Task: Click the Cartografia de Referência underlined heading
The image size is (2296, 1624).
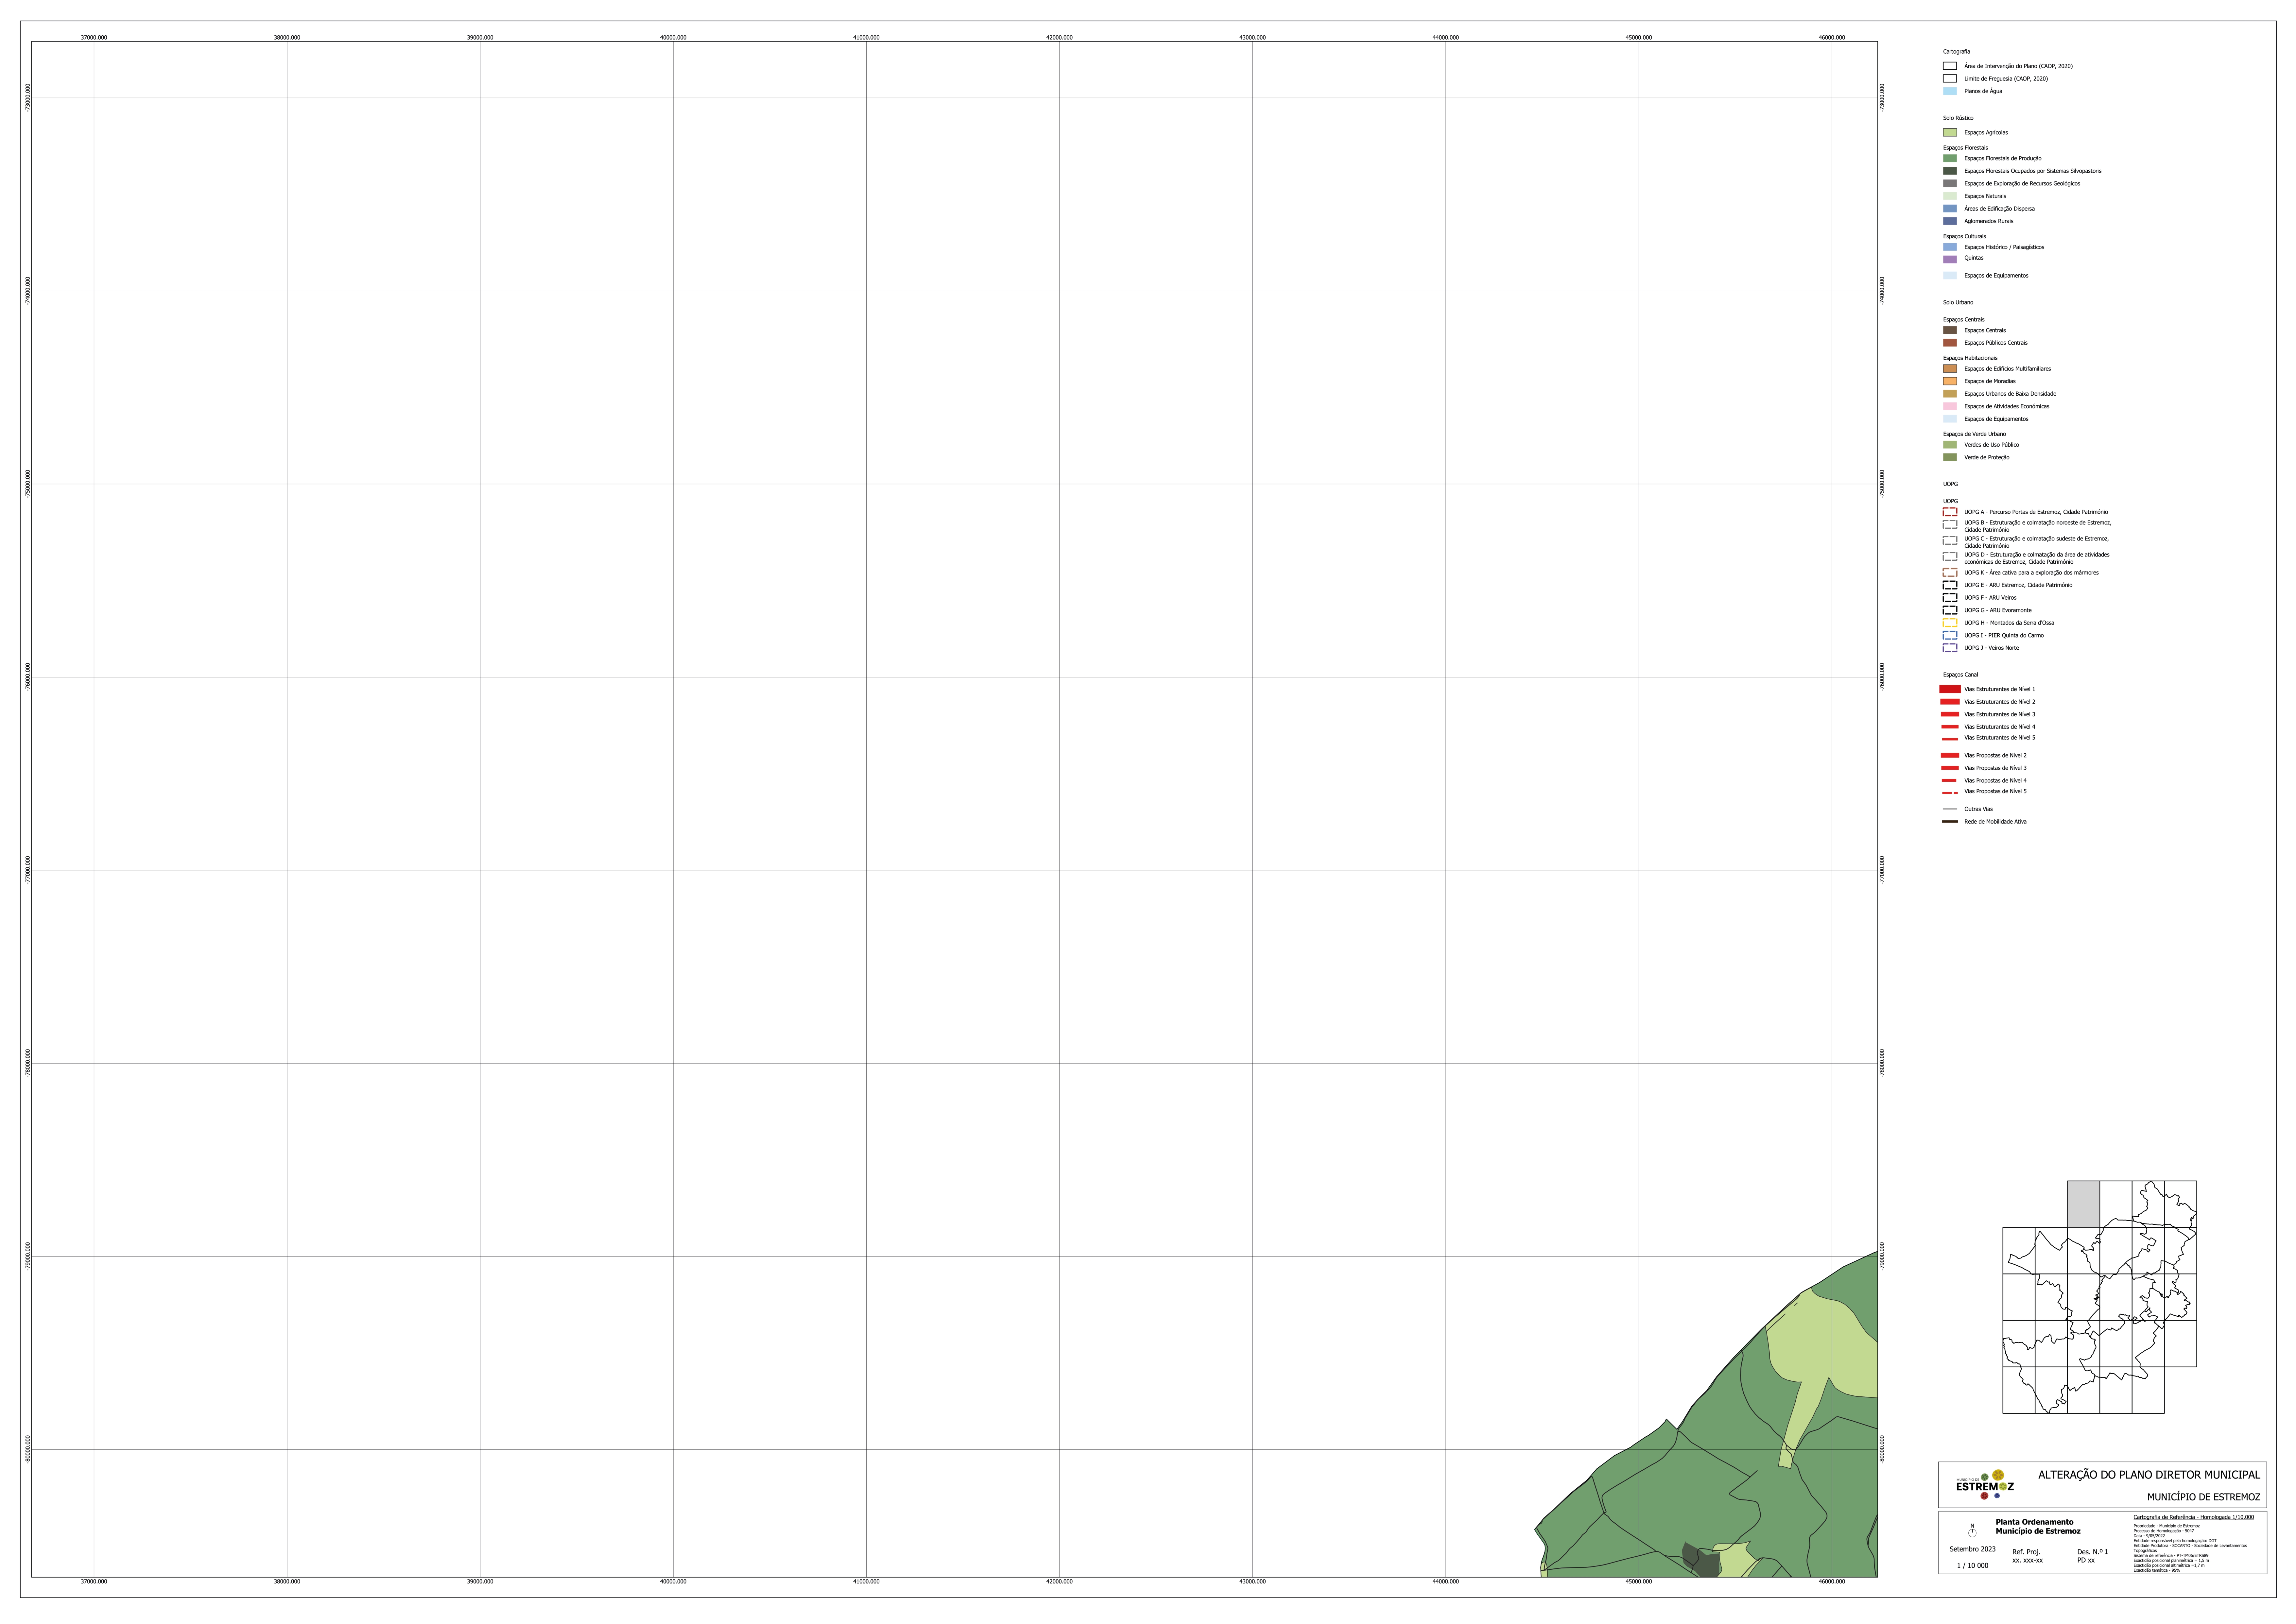Action: click(2193, 1517)
